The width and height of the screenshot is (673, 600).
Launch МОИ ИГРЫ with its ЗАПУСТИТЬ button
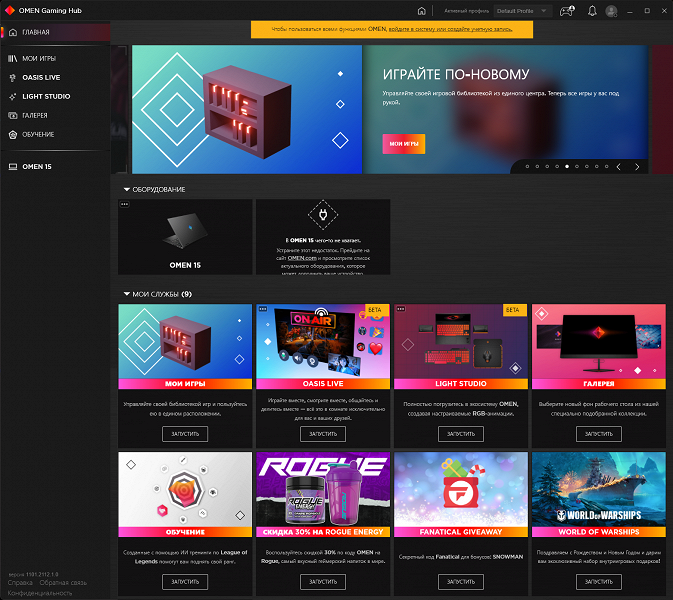click(x=185, y=434)
